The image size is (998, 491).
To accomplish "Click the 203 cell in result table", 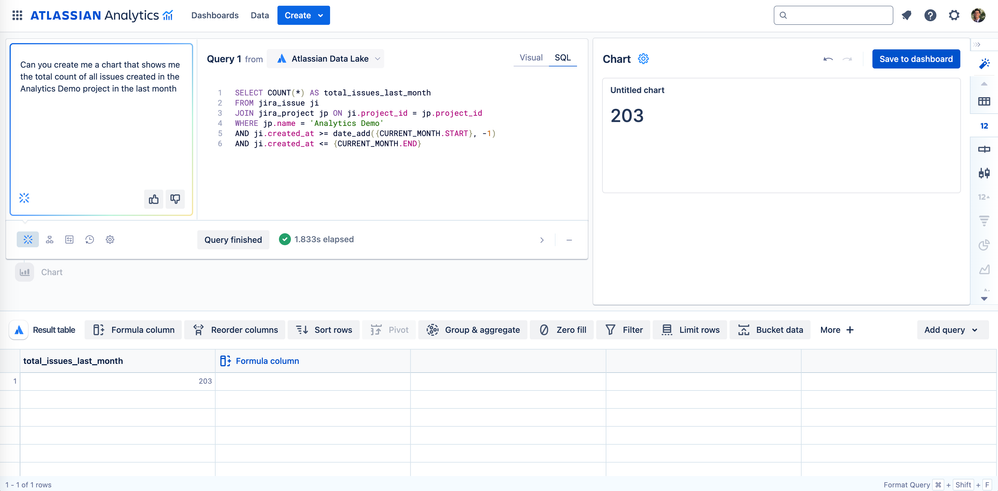I will (118, 381).
